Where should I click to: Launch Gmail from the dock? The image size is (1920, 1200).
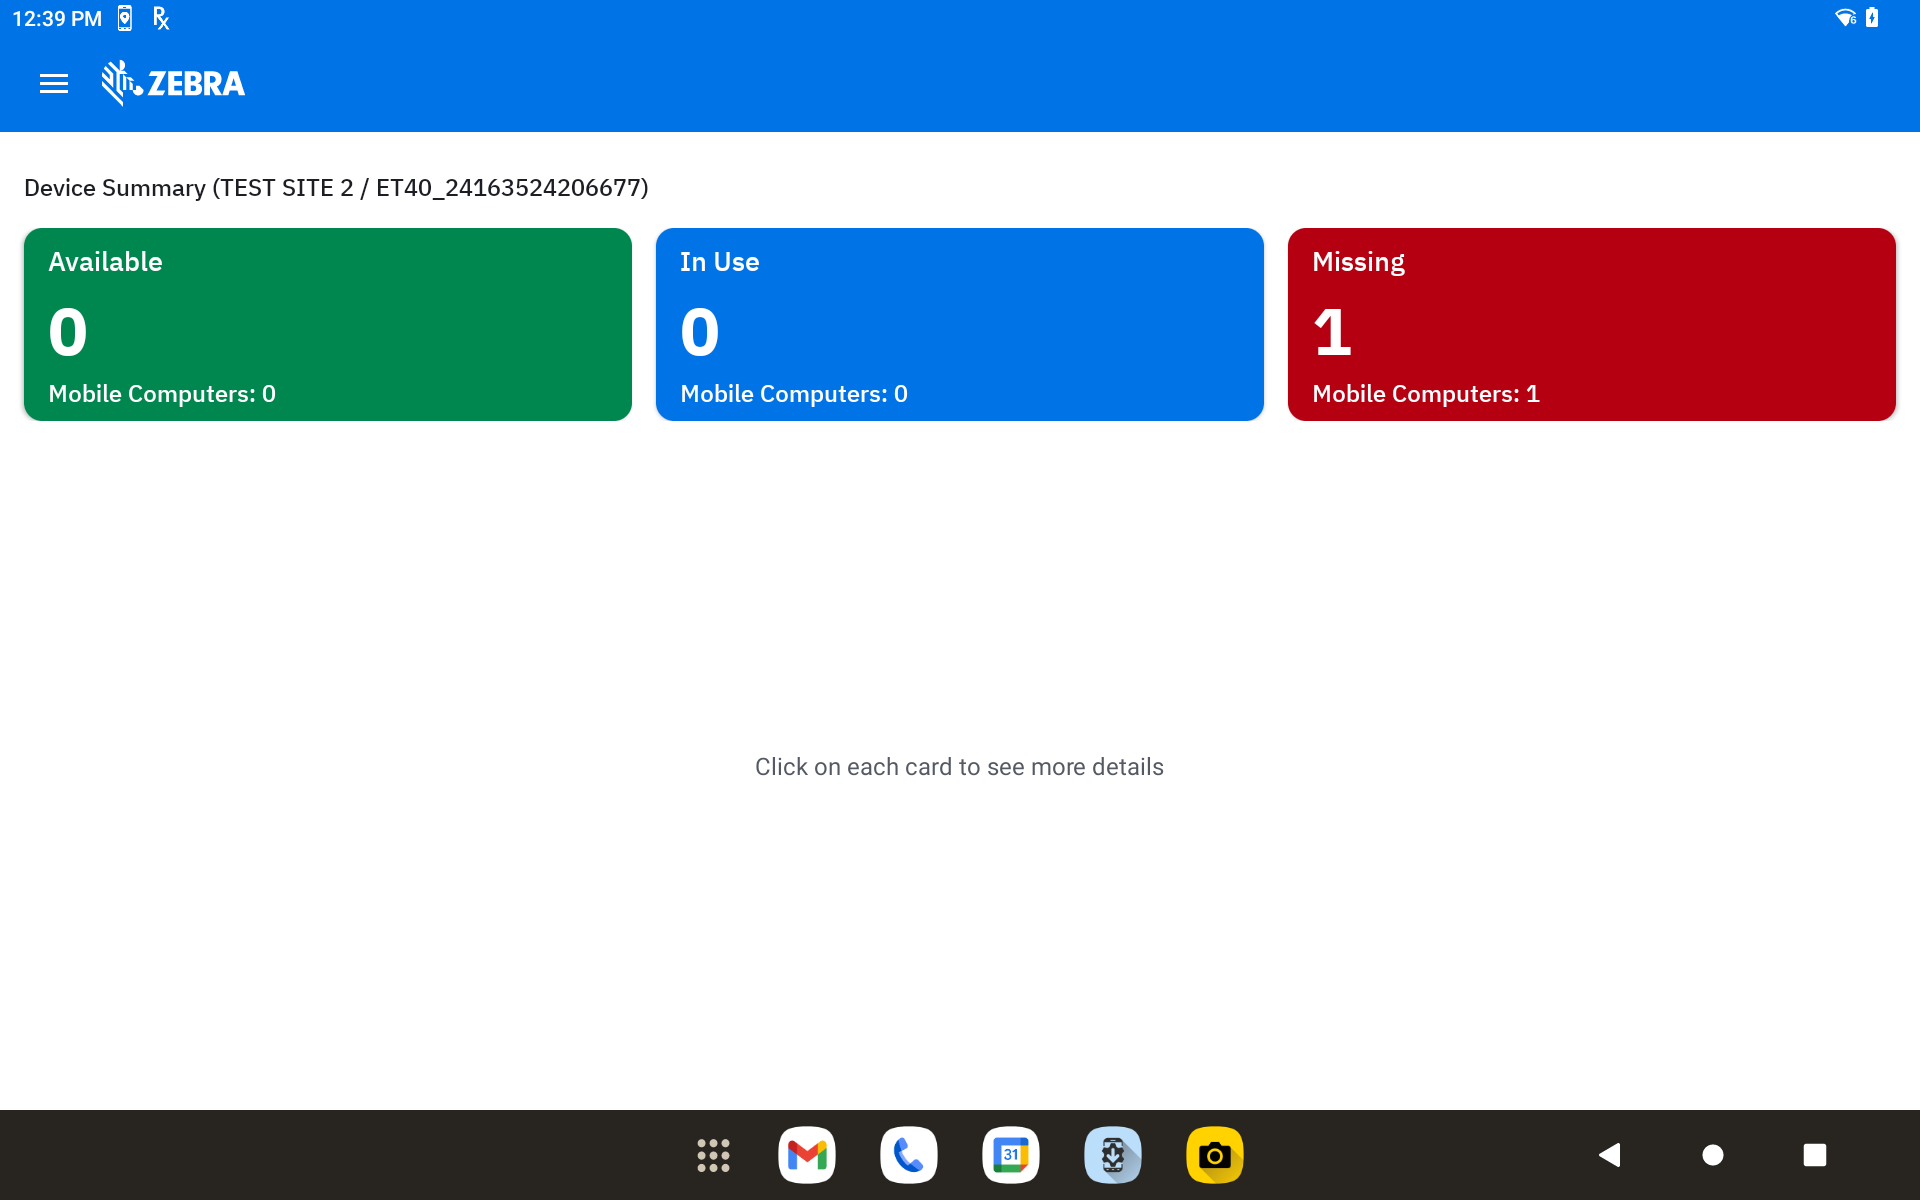click(807, 1155)
